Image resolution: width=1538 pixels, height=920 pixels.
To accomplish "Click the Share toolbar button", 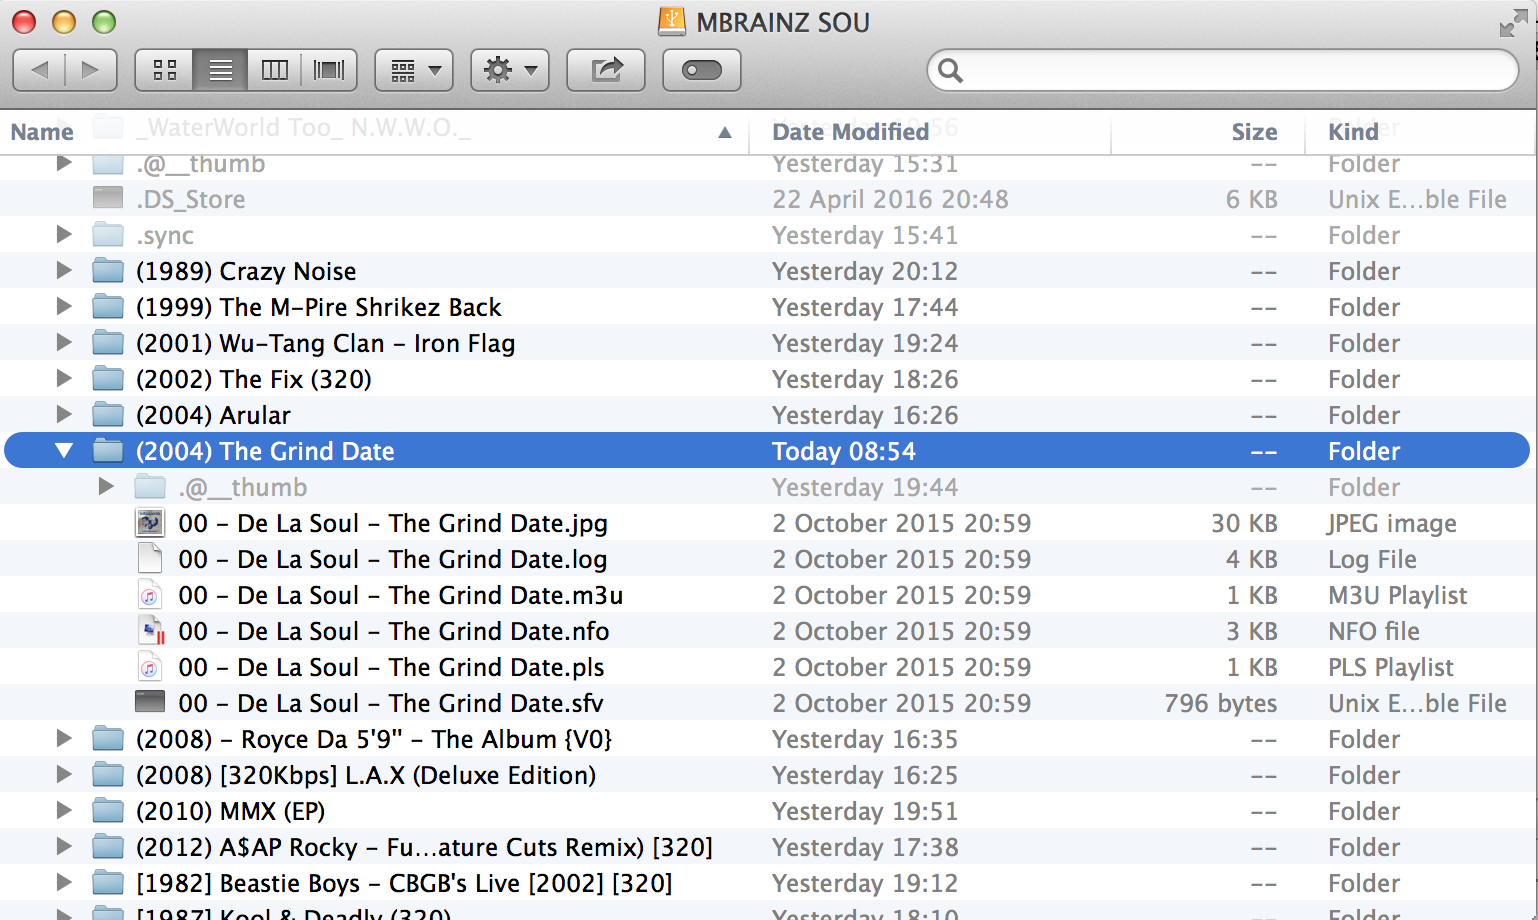I will [606, 70].
